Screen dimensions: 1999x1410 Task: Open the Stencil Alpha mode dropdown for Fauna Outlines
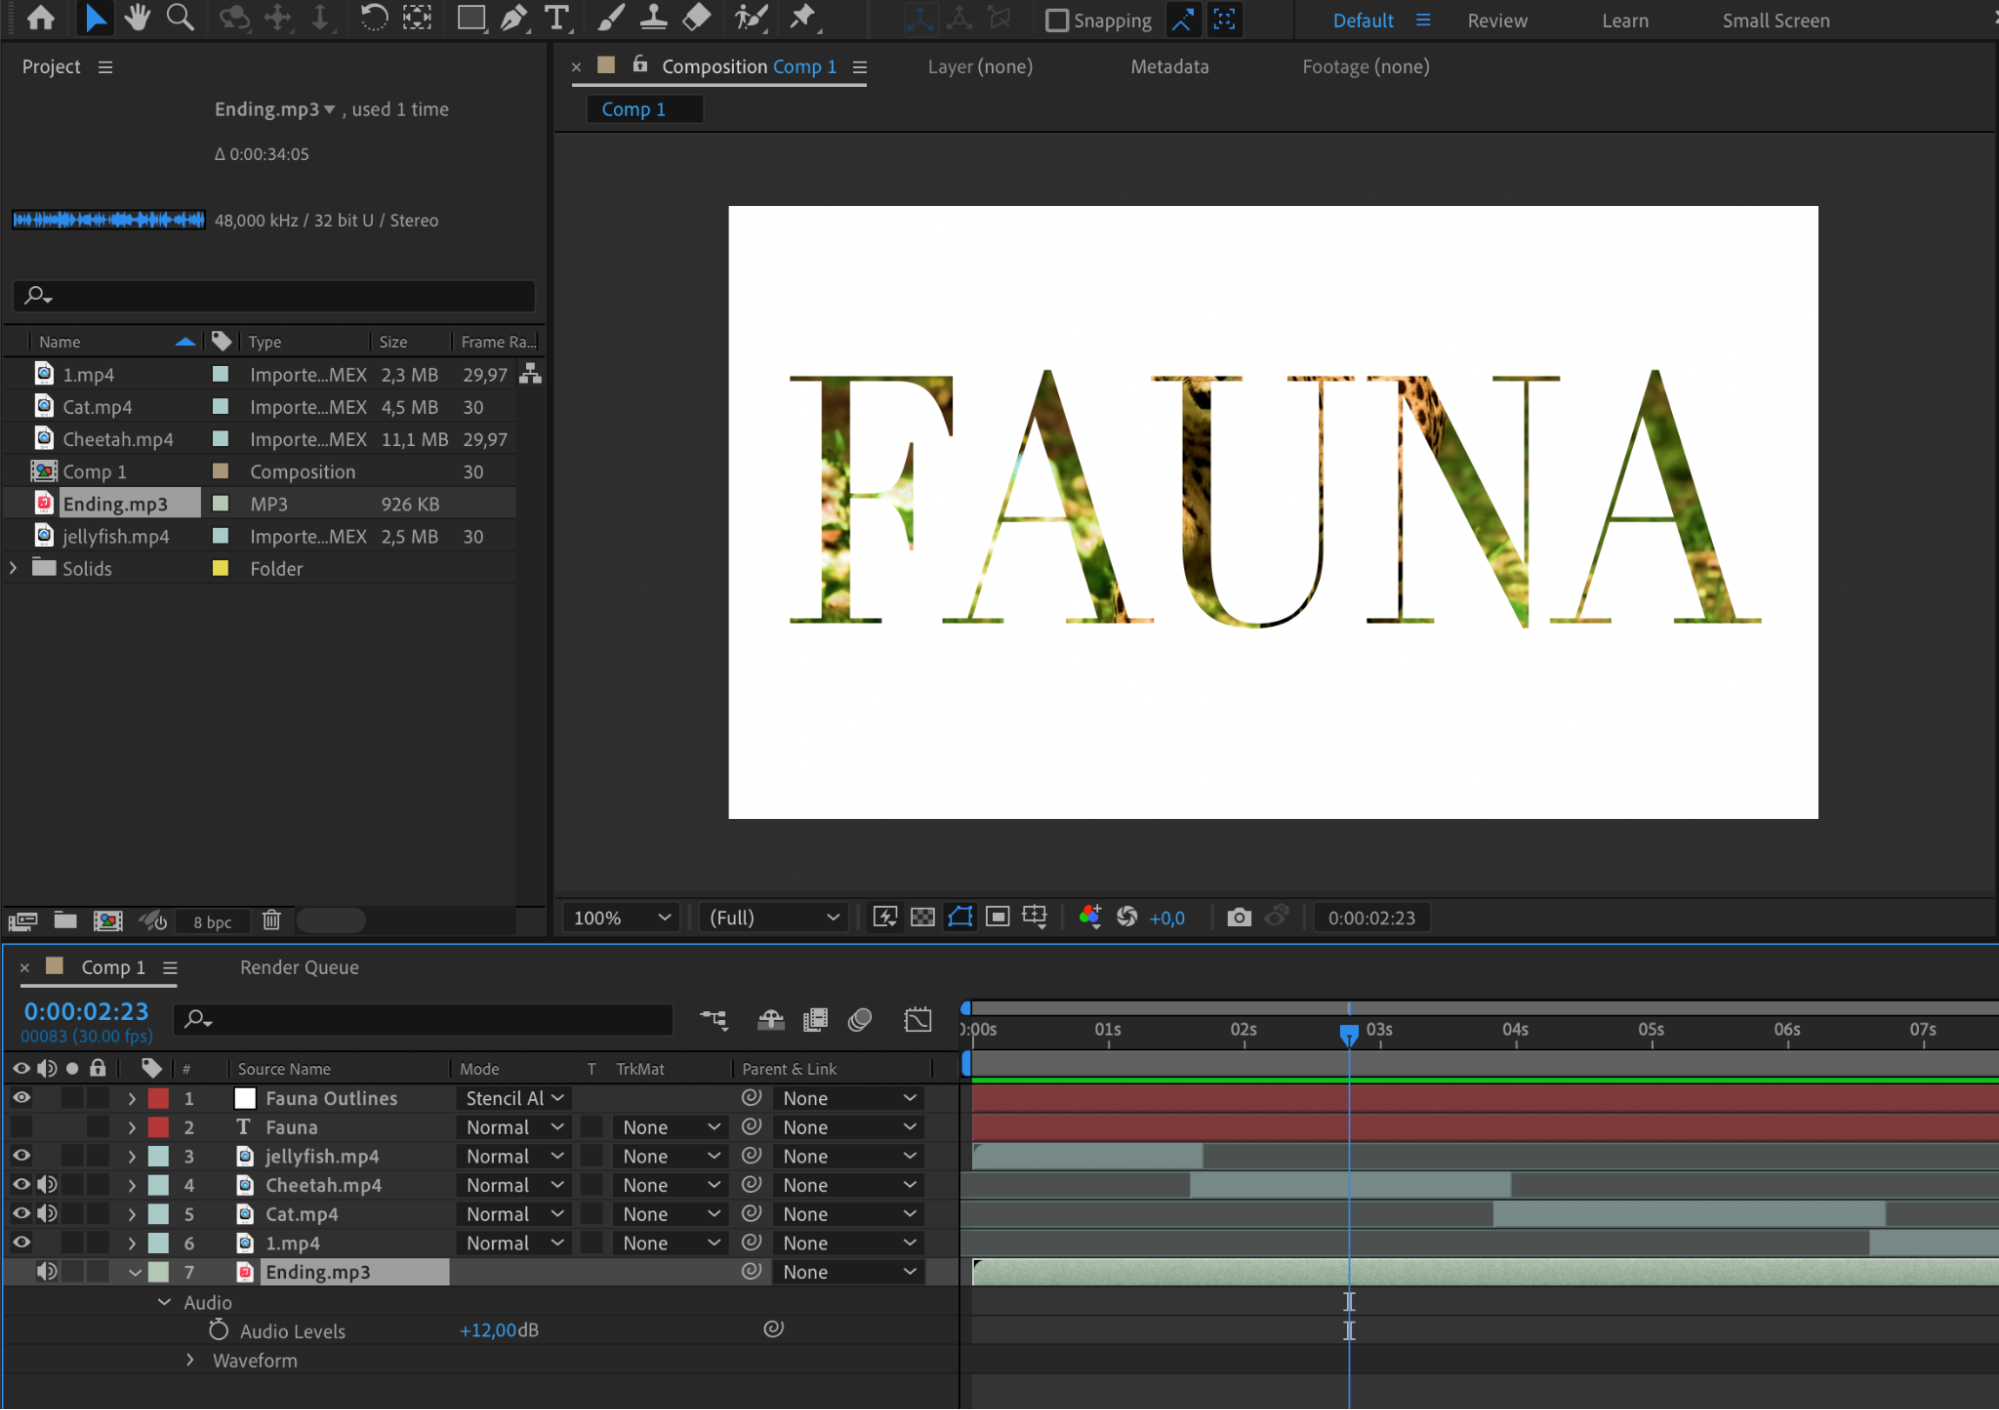pyautogui.click(x=514, y=1098)
